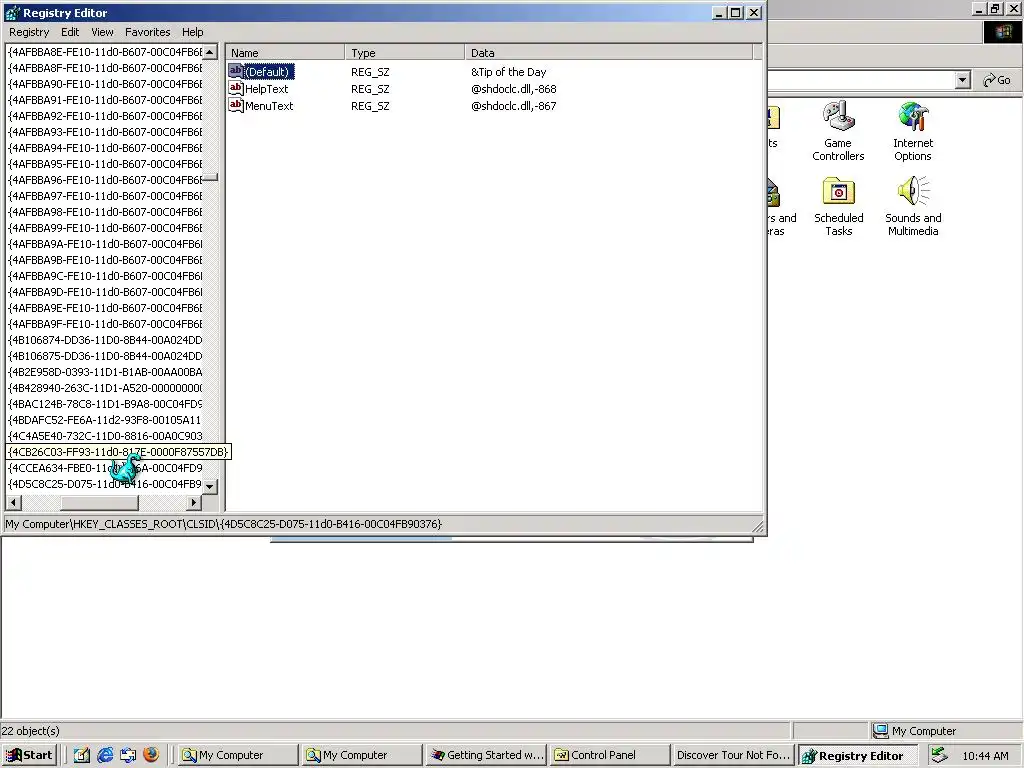Viewport: 1024px width, 768px height.
Task: Select key {4AFBBA96-FE10-11d0-B607
Action: tap(104, 180)
